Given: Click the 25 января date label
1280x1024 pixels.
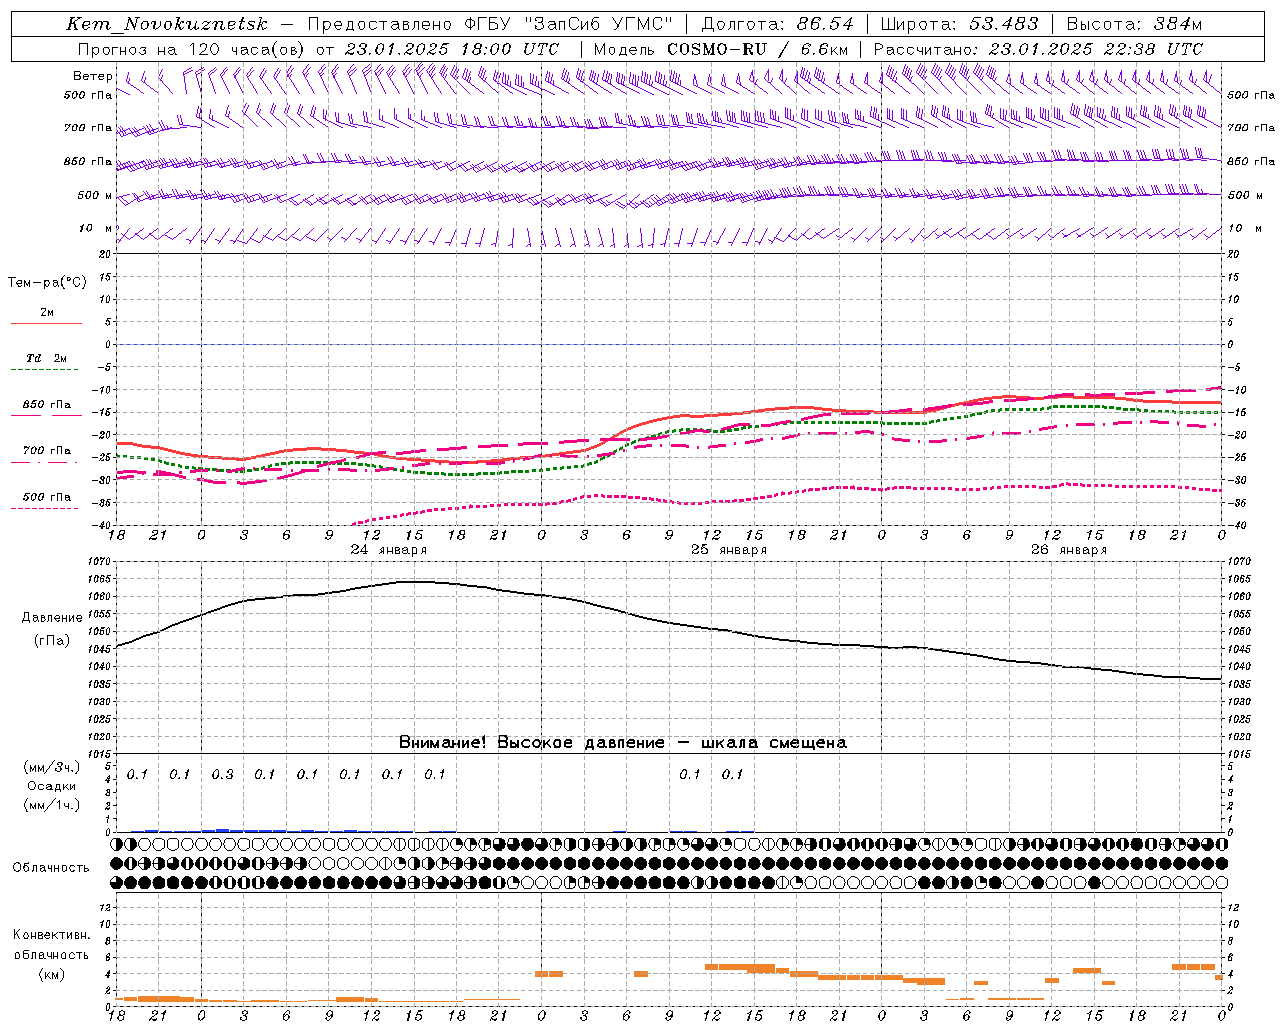Looking at the screenshot, I should [729, 550].
